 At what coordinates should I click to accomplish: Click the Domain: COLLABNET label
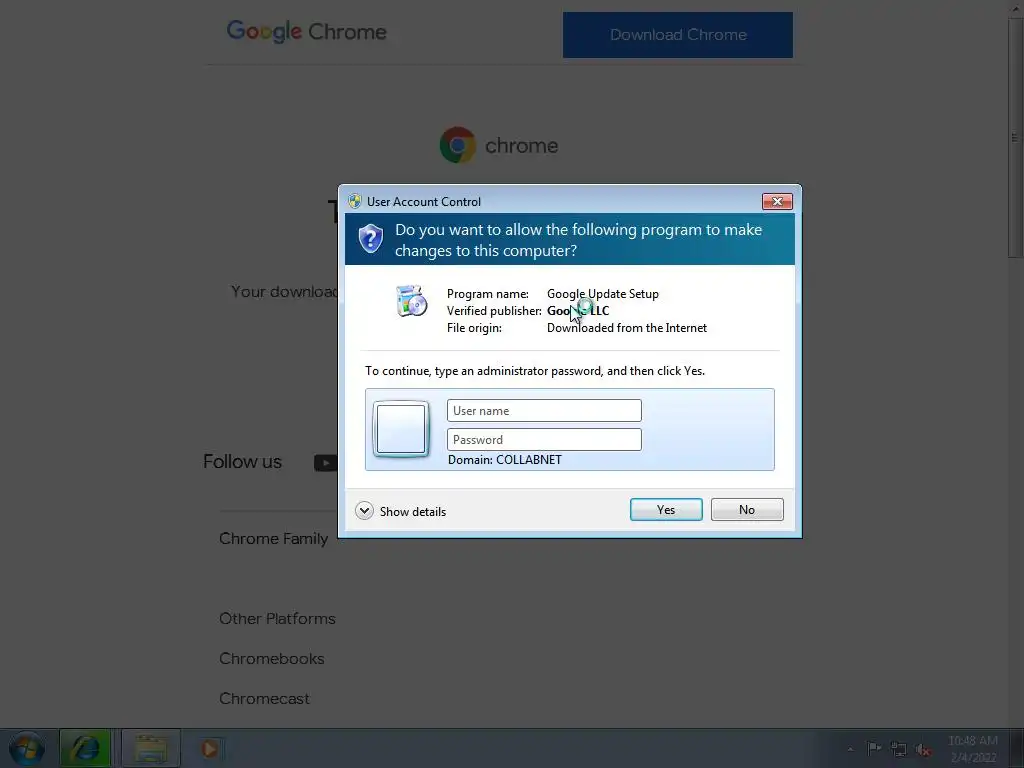point(505,460)
